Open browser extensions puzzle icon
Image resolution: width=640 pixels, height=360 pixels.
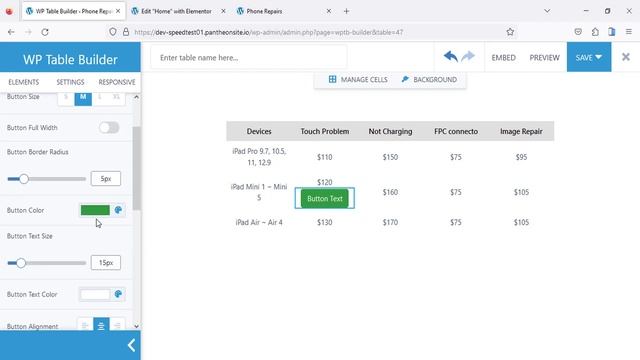[595, 32]
